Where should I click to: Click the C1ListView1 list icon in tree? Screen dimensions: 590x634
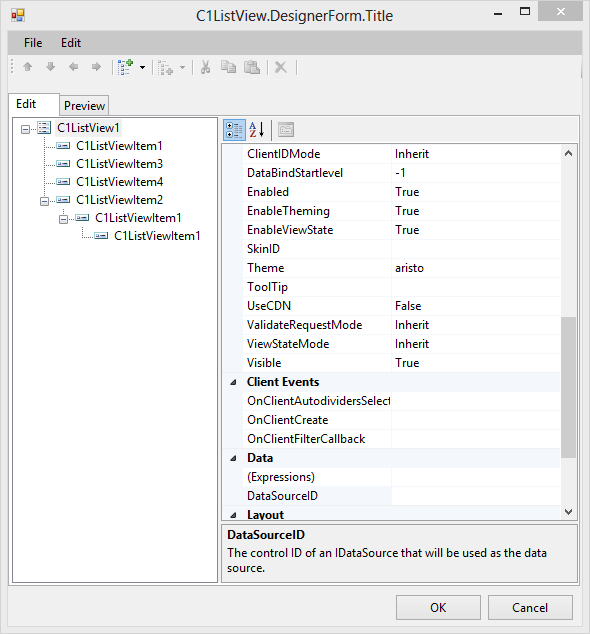(x=44, y=128)
